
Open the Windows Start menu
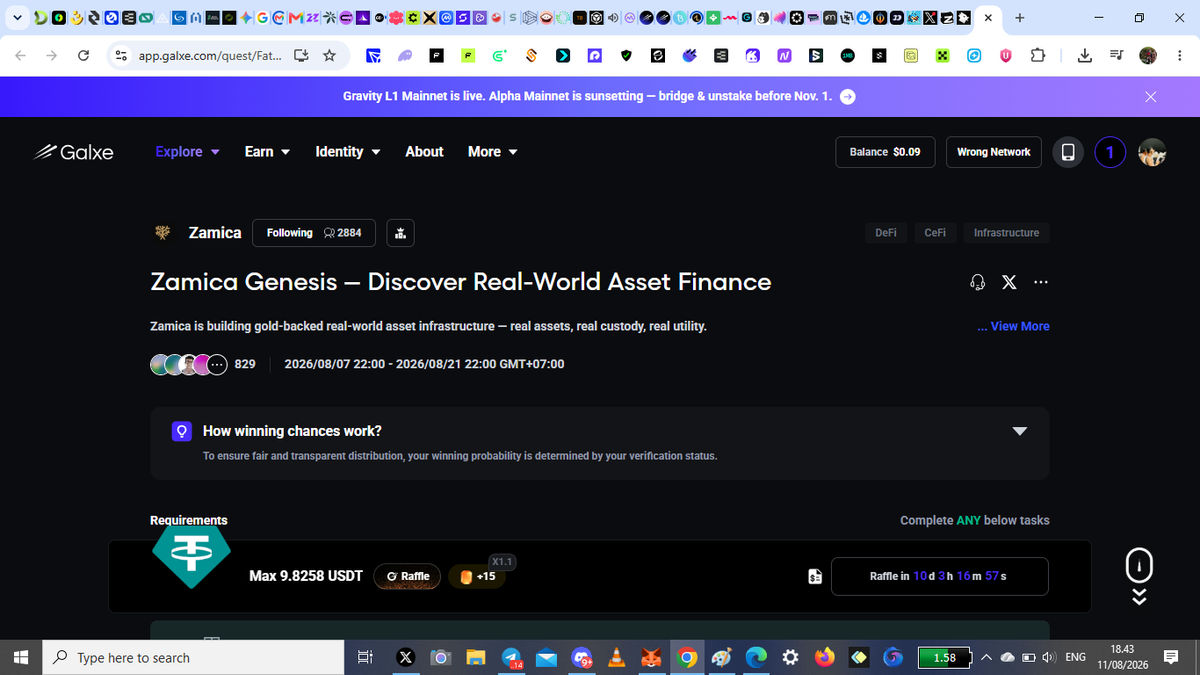point(21,657)
